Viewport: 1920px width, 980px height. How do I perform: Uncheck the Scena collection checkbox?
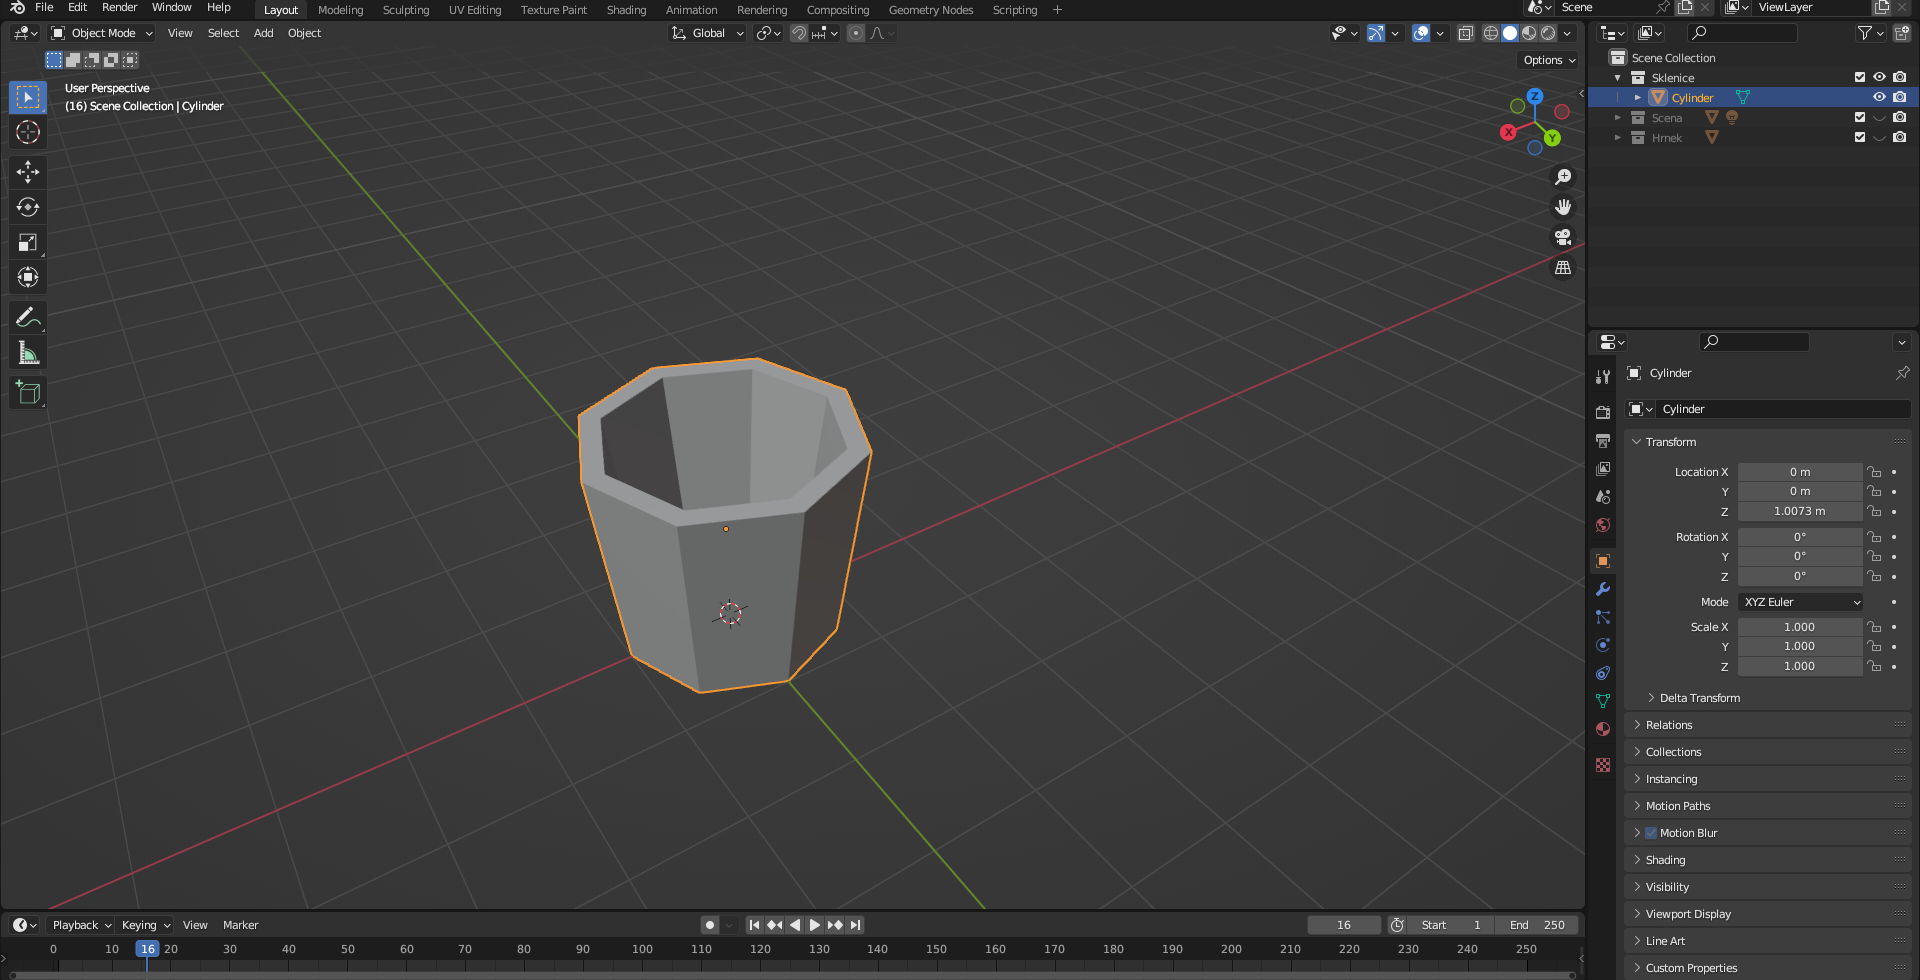coord(1860,117)
